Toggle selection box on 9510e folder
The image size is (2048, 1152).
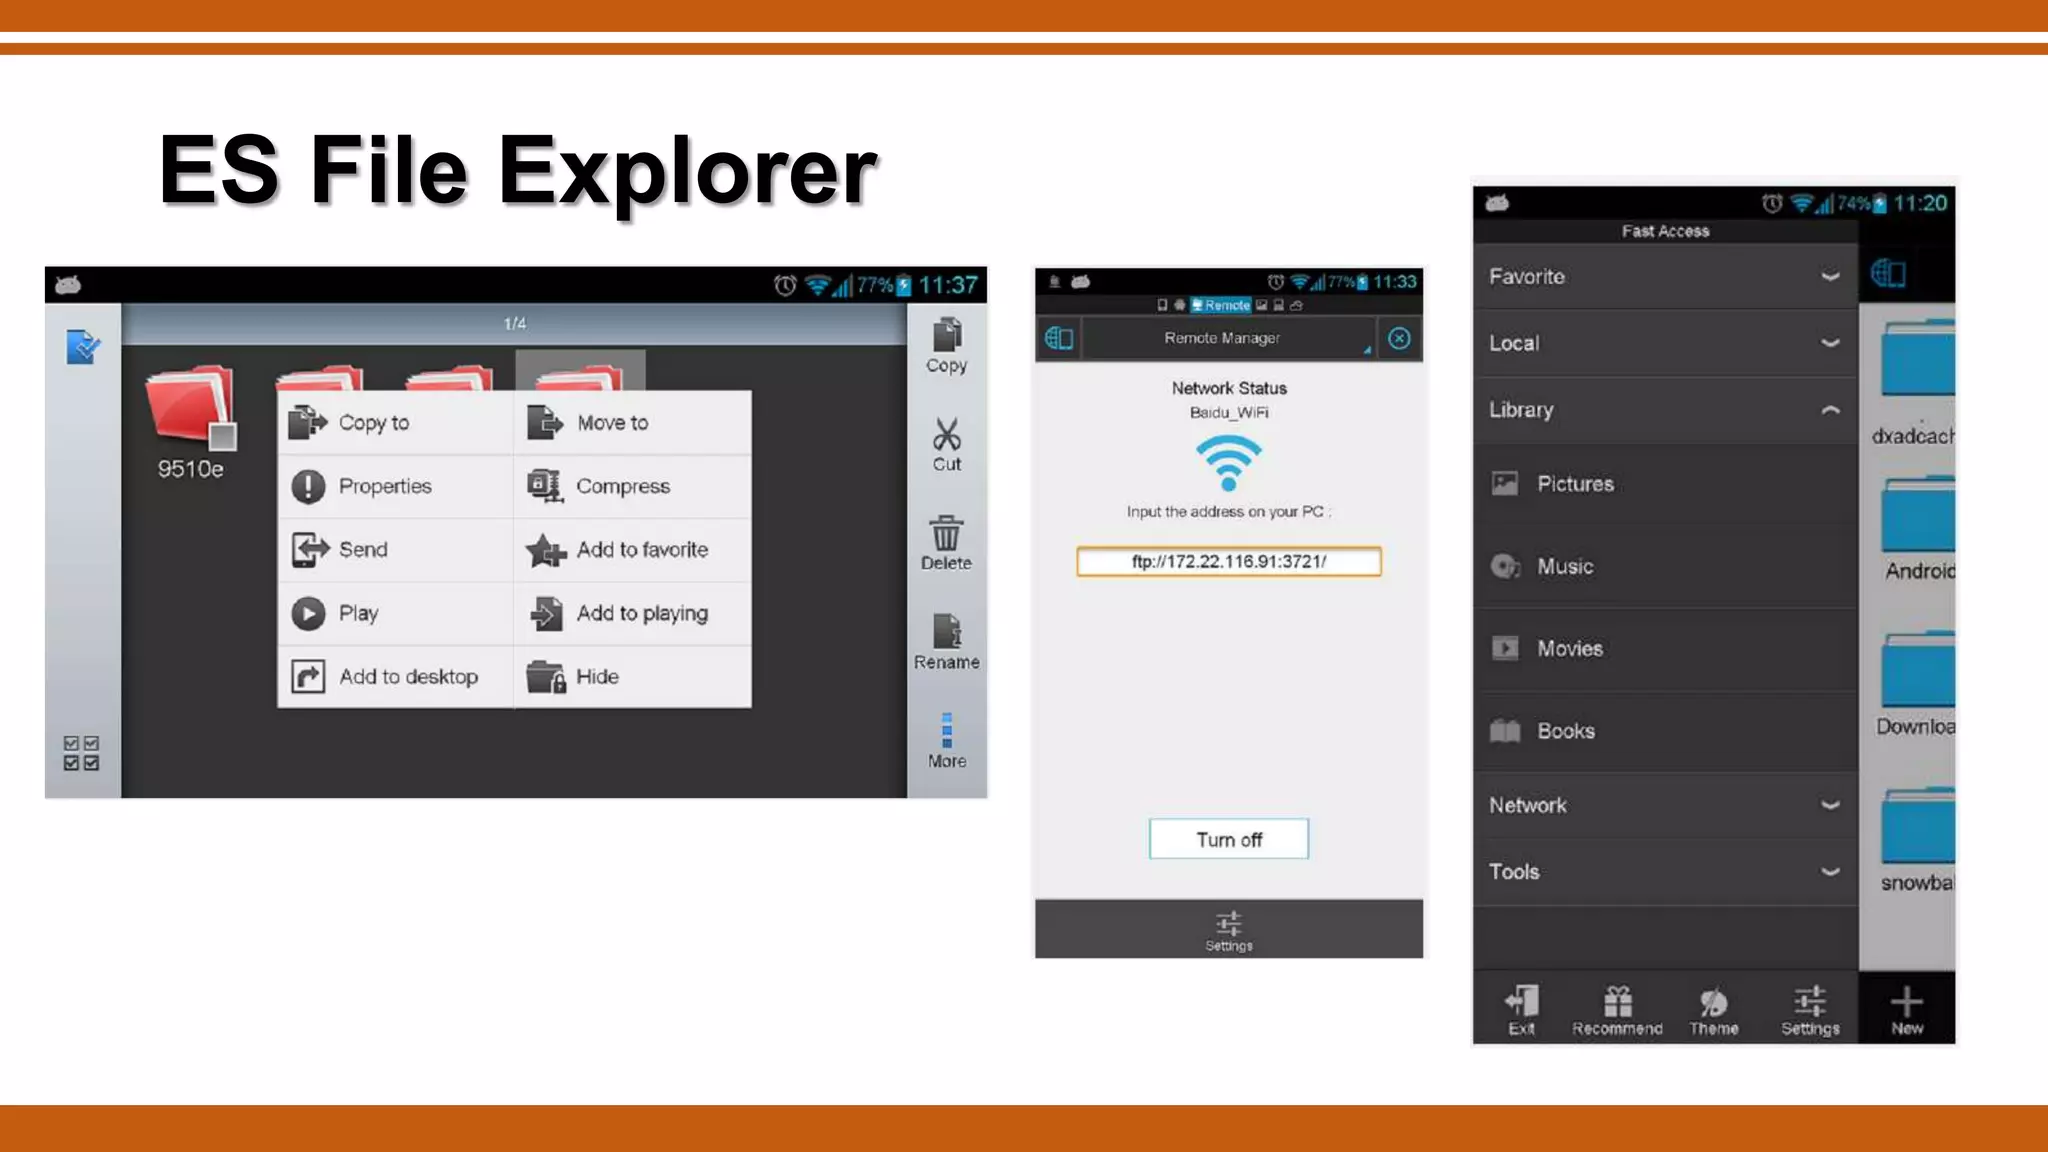[222, 436]
